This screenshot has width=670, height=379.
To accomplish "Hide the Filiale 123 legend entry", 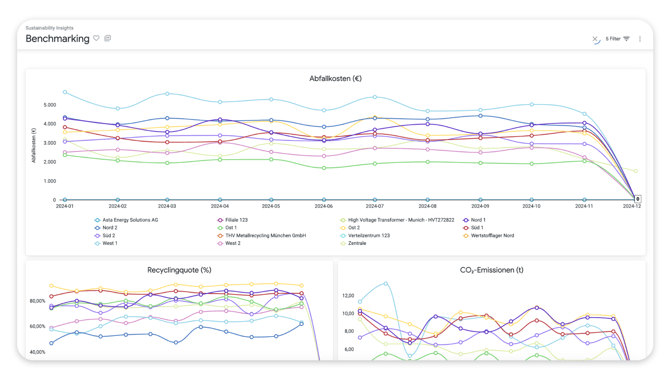I will tap(232, 220).
